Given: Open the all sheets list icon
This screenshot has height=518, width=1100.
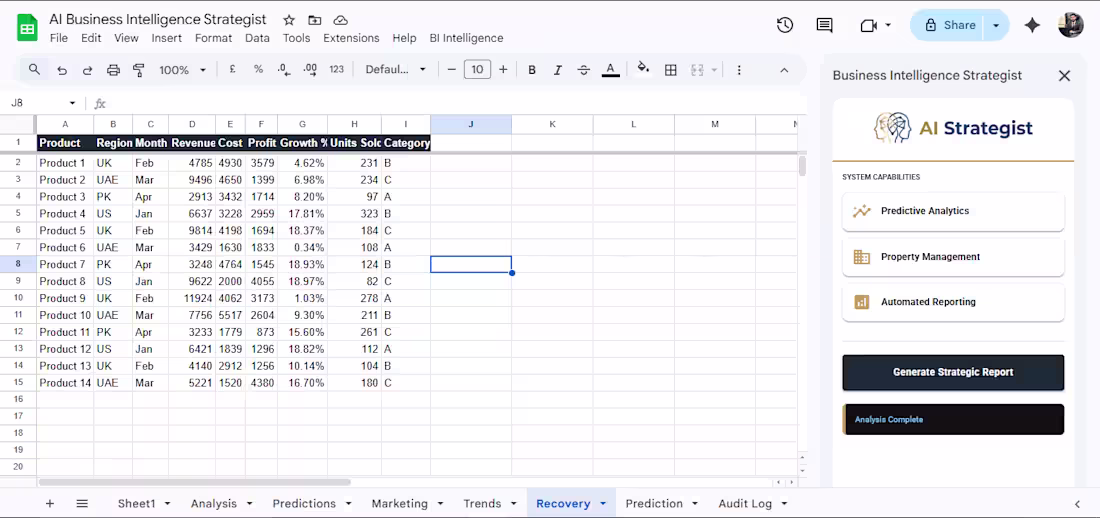Looking at the screenshot, I should (82, 503).
